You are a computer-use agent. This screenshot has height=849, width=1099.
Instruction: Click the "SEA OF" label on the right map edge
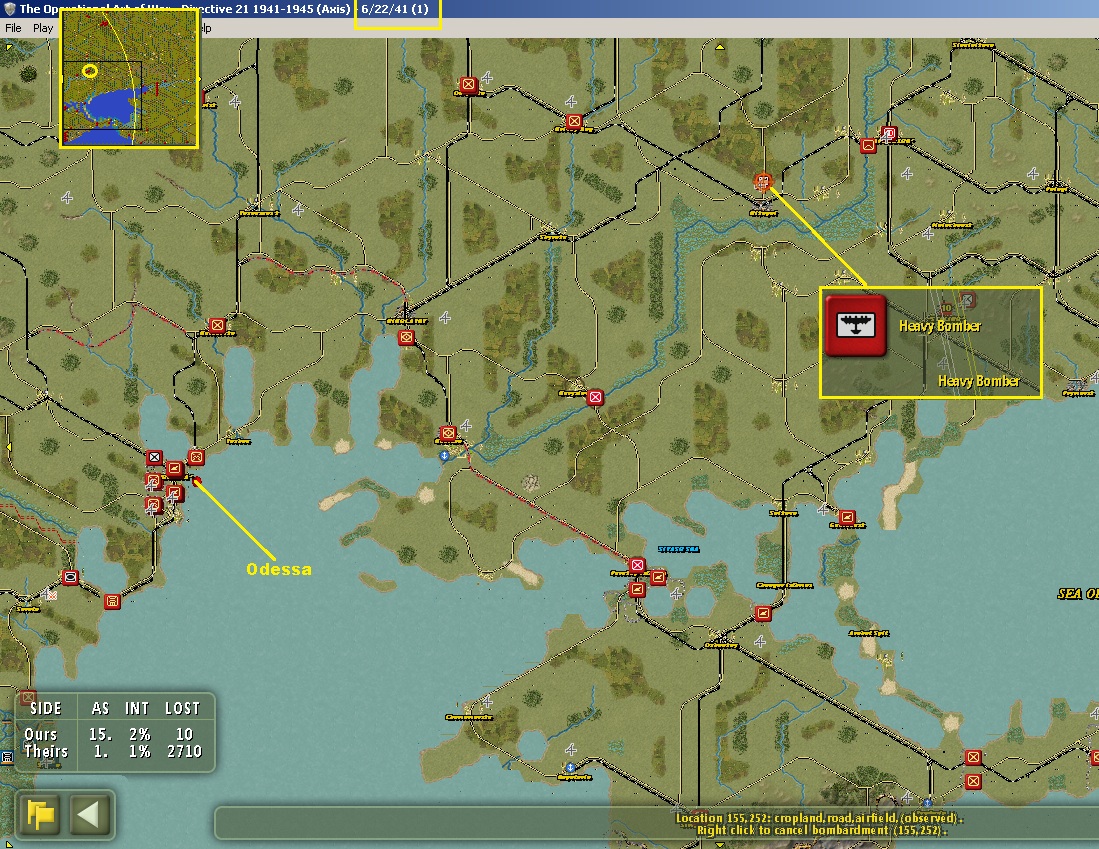point(1078,594)
